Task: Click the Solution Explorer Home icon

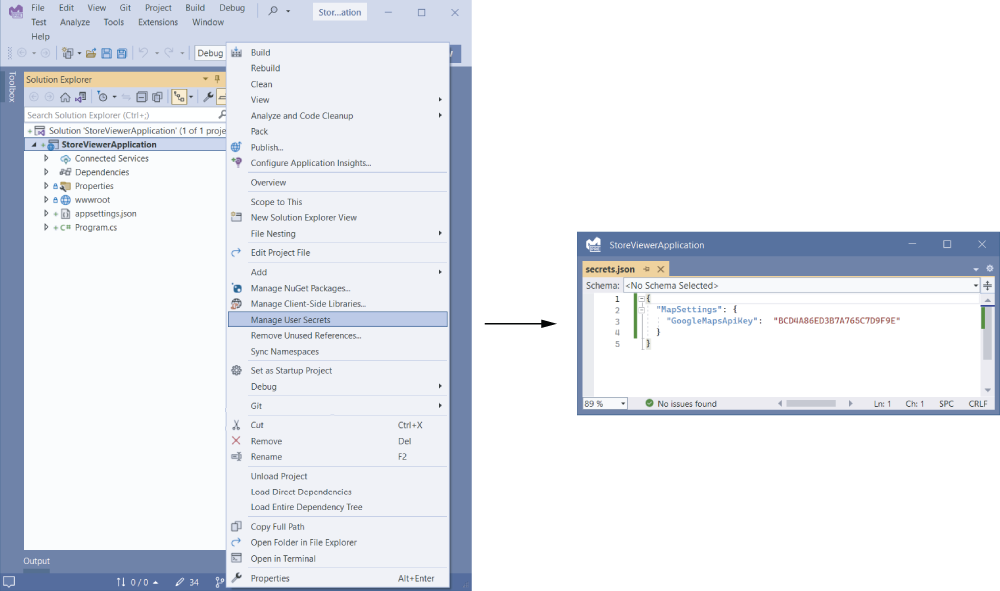Action: (x=65, y=97)
